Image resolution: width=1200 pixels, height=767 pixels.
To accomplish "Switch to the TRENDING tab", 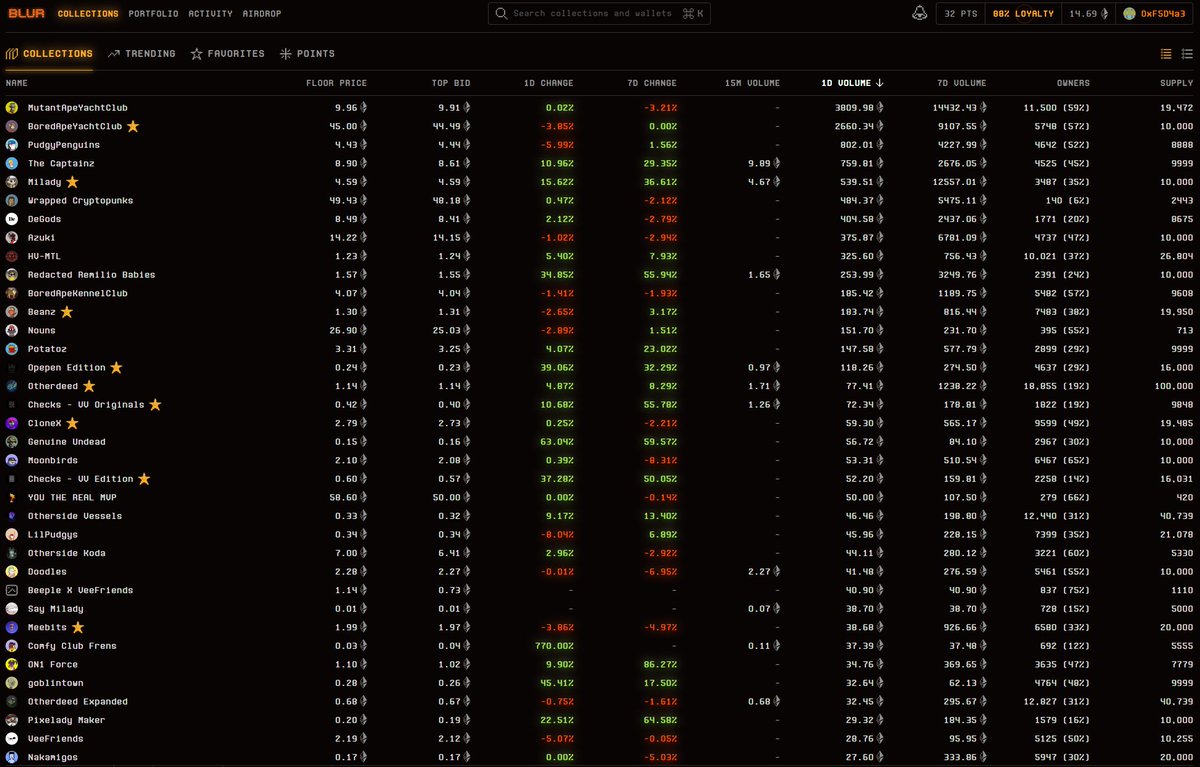I will coord(141,54).
